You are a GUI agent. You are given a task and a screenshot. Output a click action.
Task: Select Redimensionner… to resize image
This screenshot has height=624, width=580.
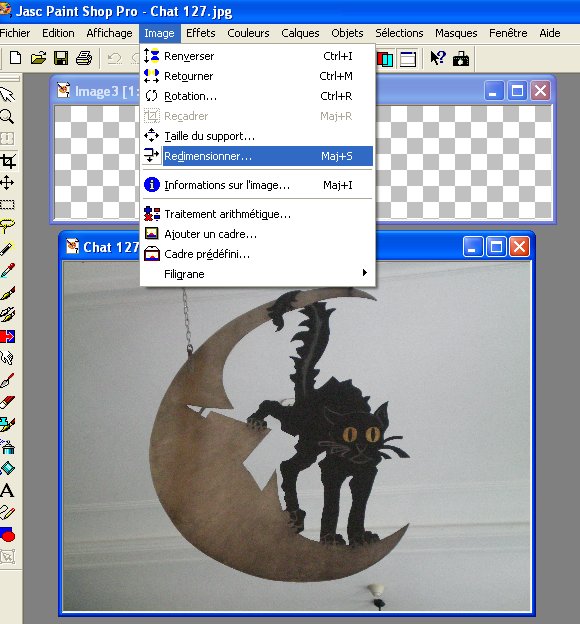[x=258, y=156]
